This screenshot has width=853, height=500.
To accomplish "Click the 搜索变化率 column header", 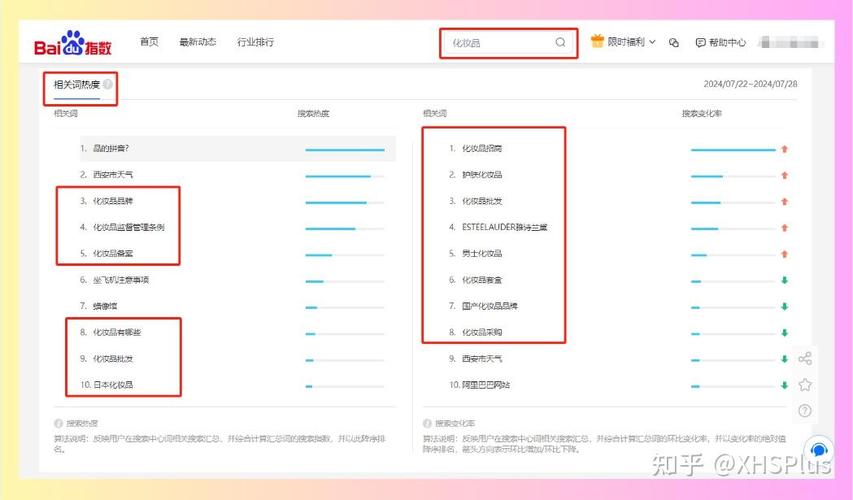I will click(702, 113).
